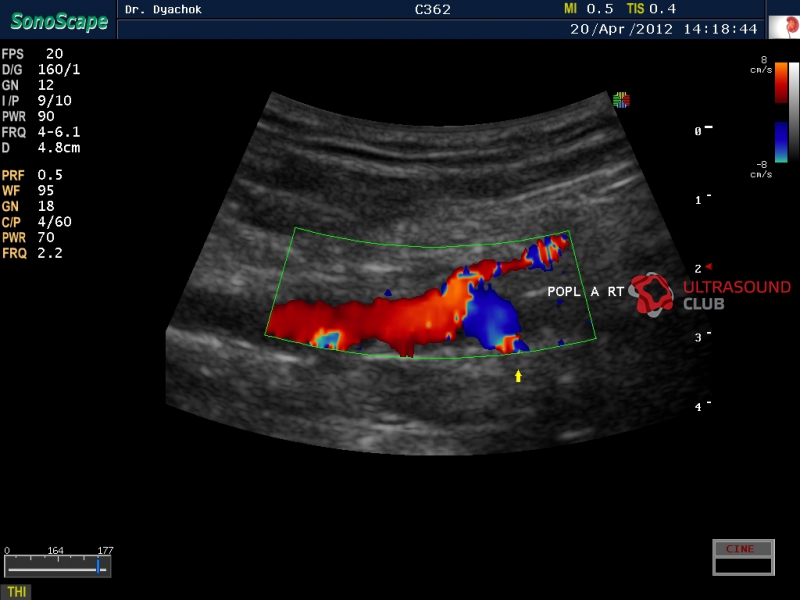This screenshot has width=800, height=600.
Task: Click the yellow PWR 70 parameter
Action: 28,237
